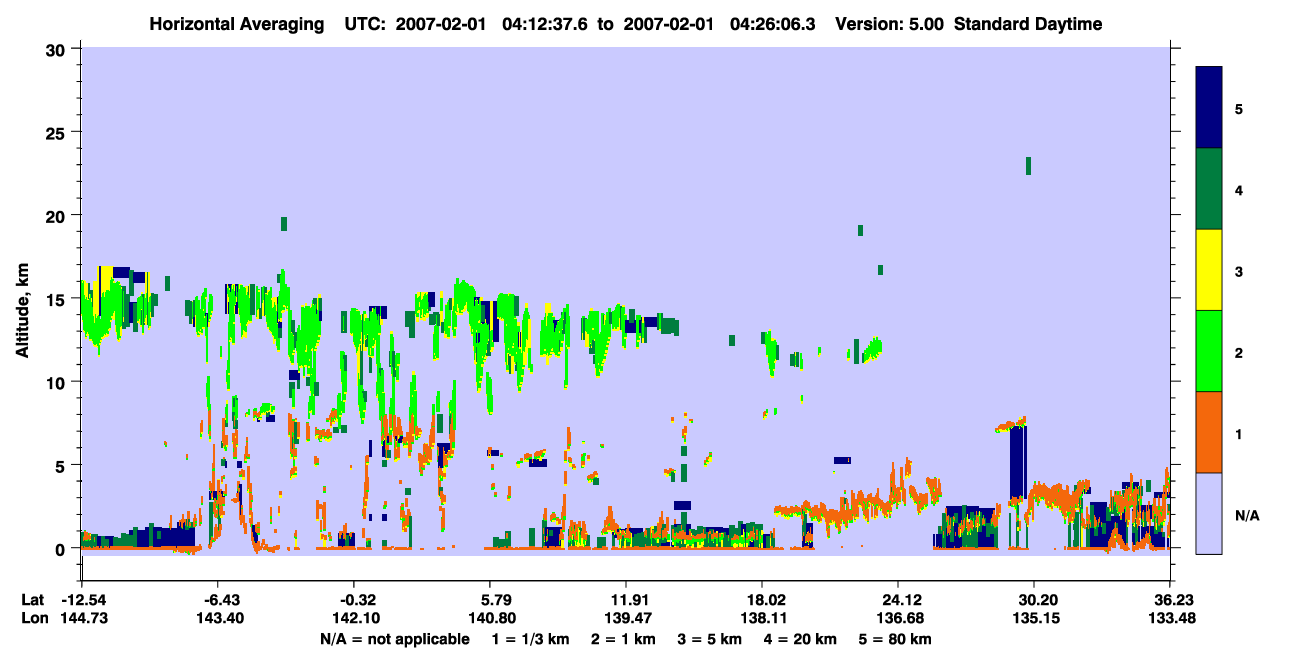Click the dark blue colorbar segment for 5
The height and width of the screenshot is (667, 1300).
click(x=1209, y=108)
